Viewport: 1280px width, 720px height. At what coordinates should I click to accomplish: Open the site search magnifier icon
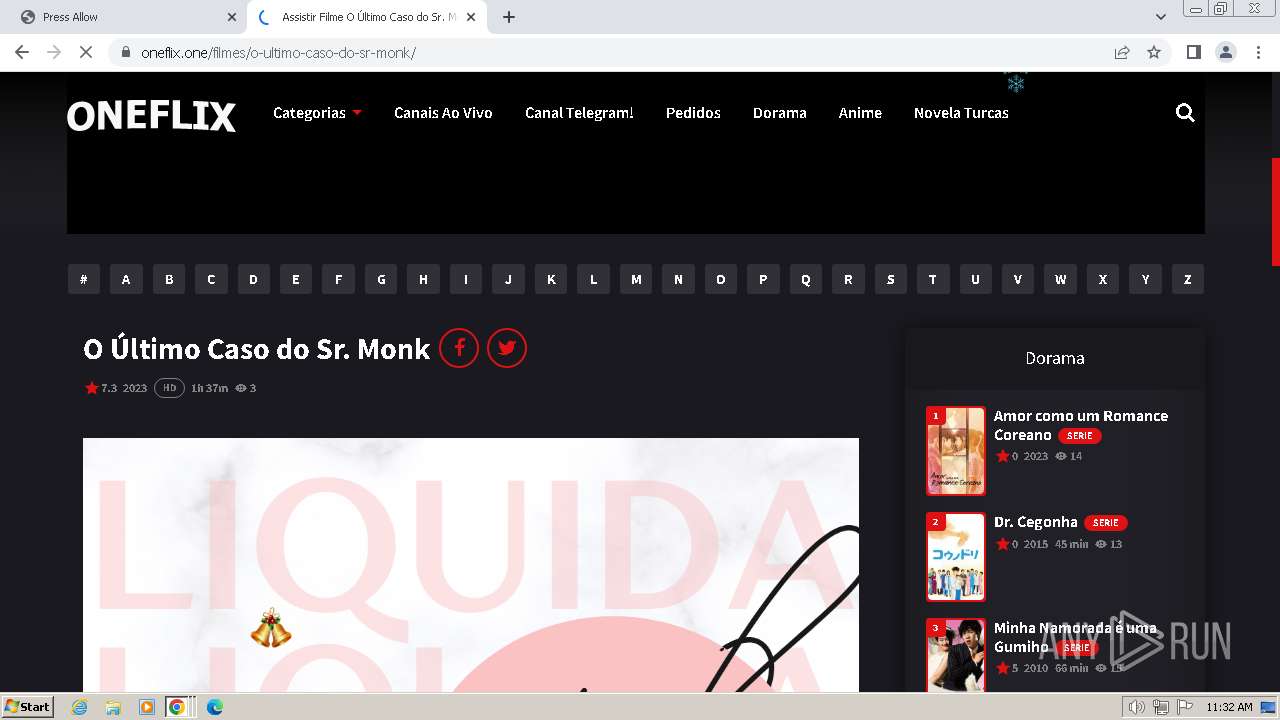point(1185,113)
